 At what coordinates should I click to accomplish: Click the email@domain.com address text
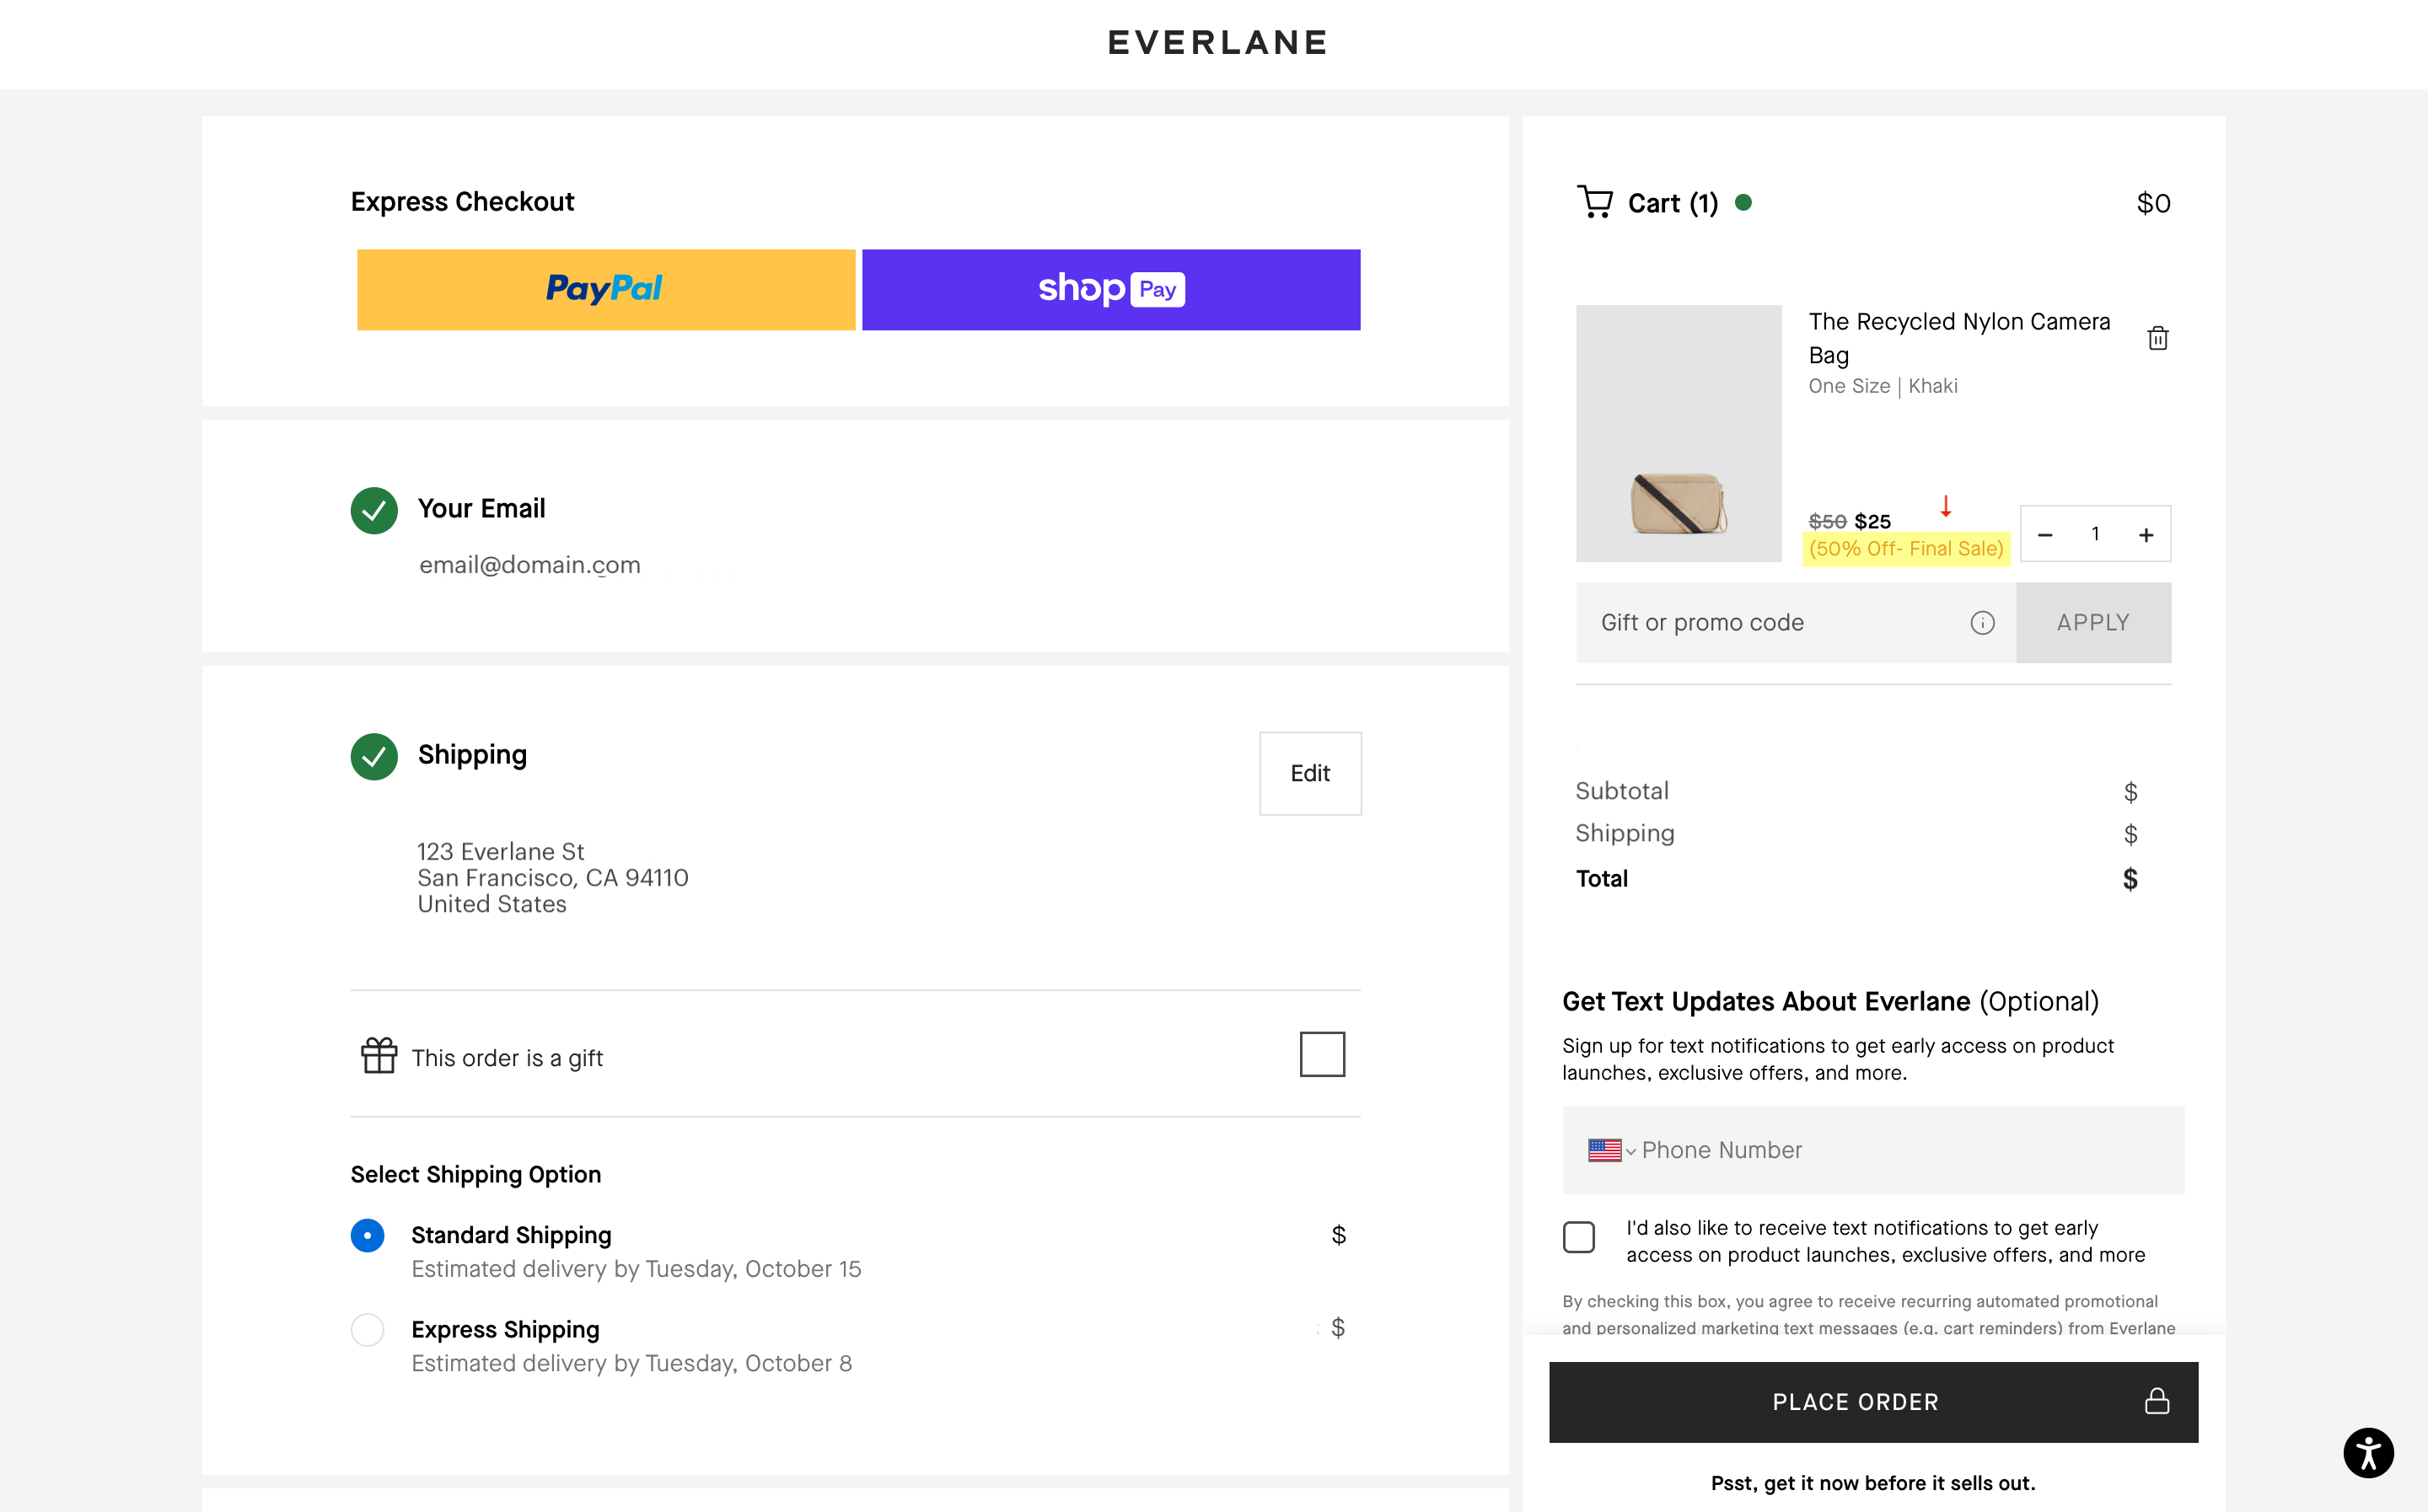click(x=530, y=565)
